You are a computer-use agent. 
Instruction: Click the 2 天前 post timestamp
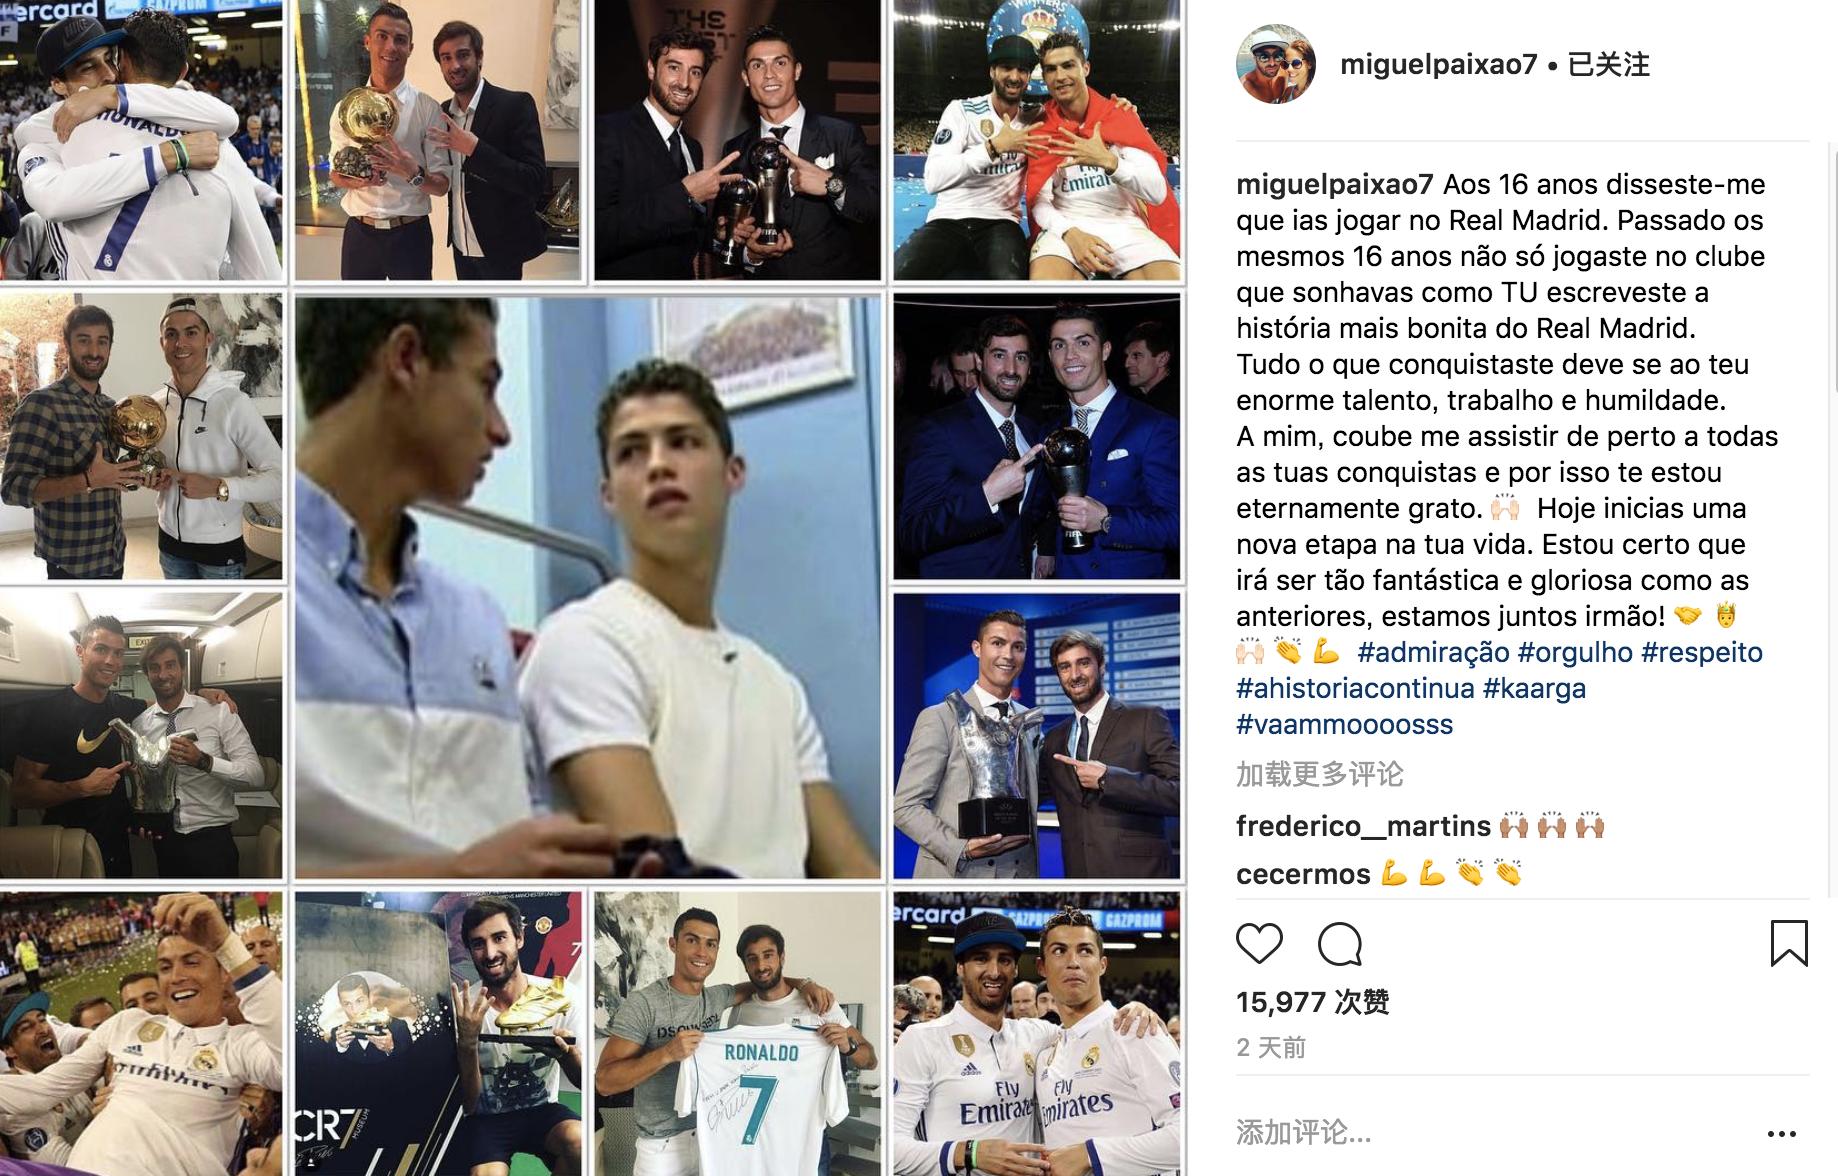tap(1271, 1048)
